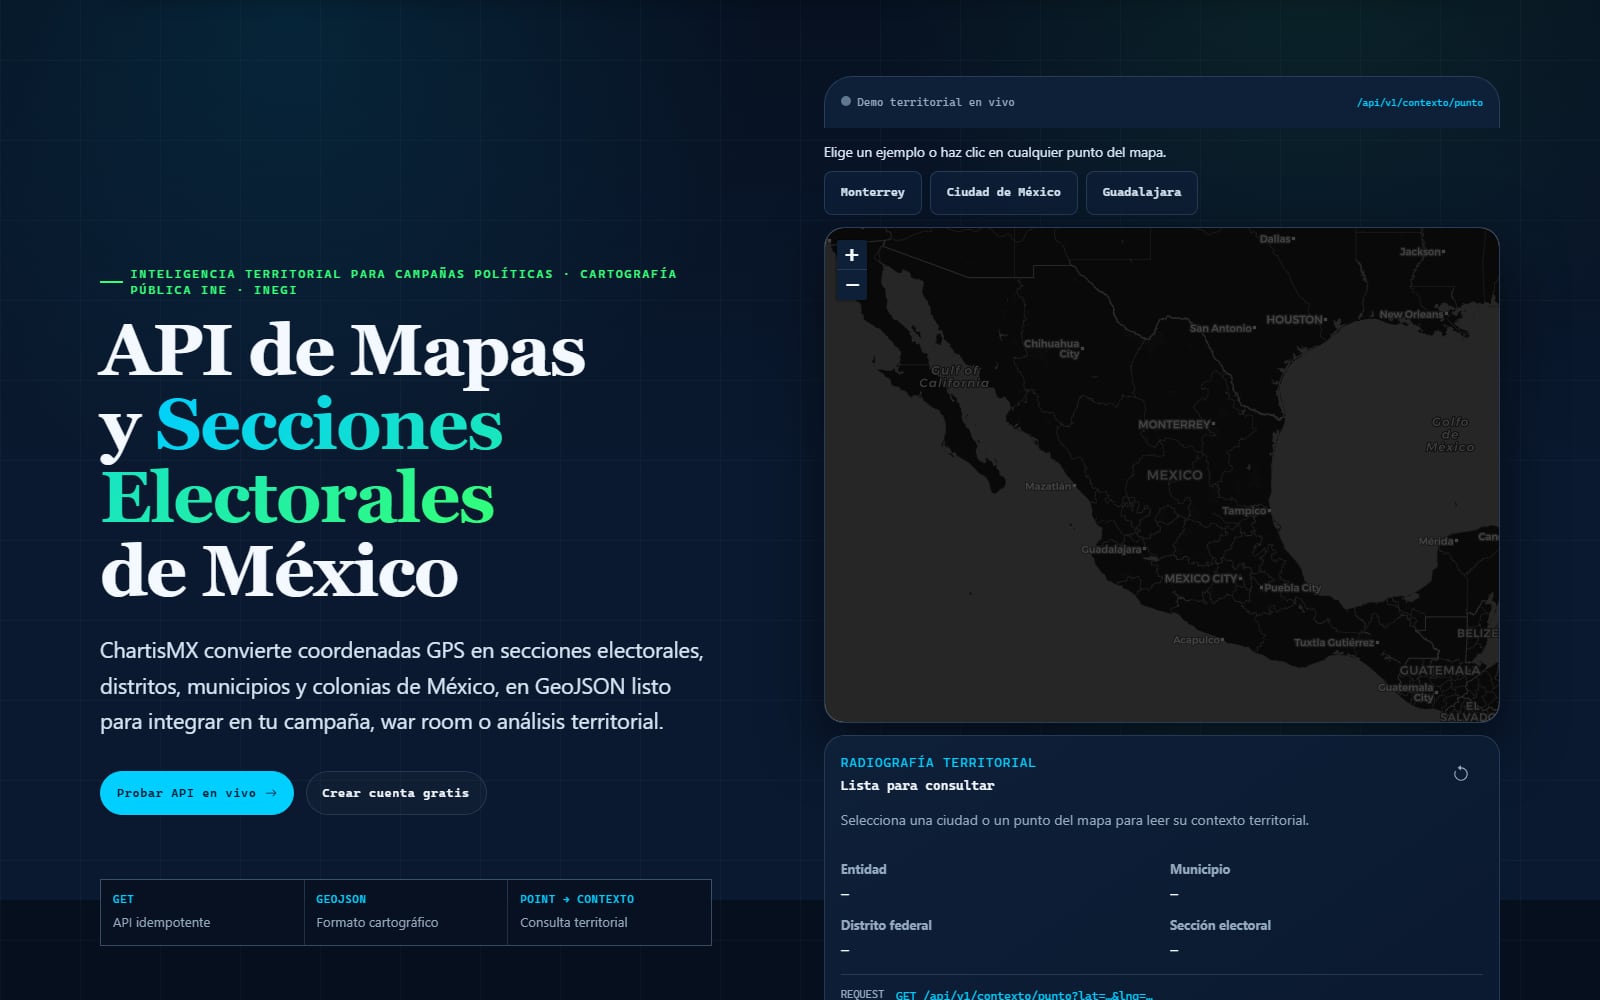The width and height of the screenshot is (1600, 1000).
Task: Click Guadalajara label on the map
Action: pyautogui.click(x=1111, y=549)
